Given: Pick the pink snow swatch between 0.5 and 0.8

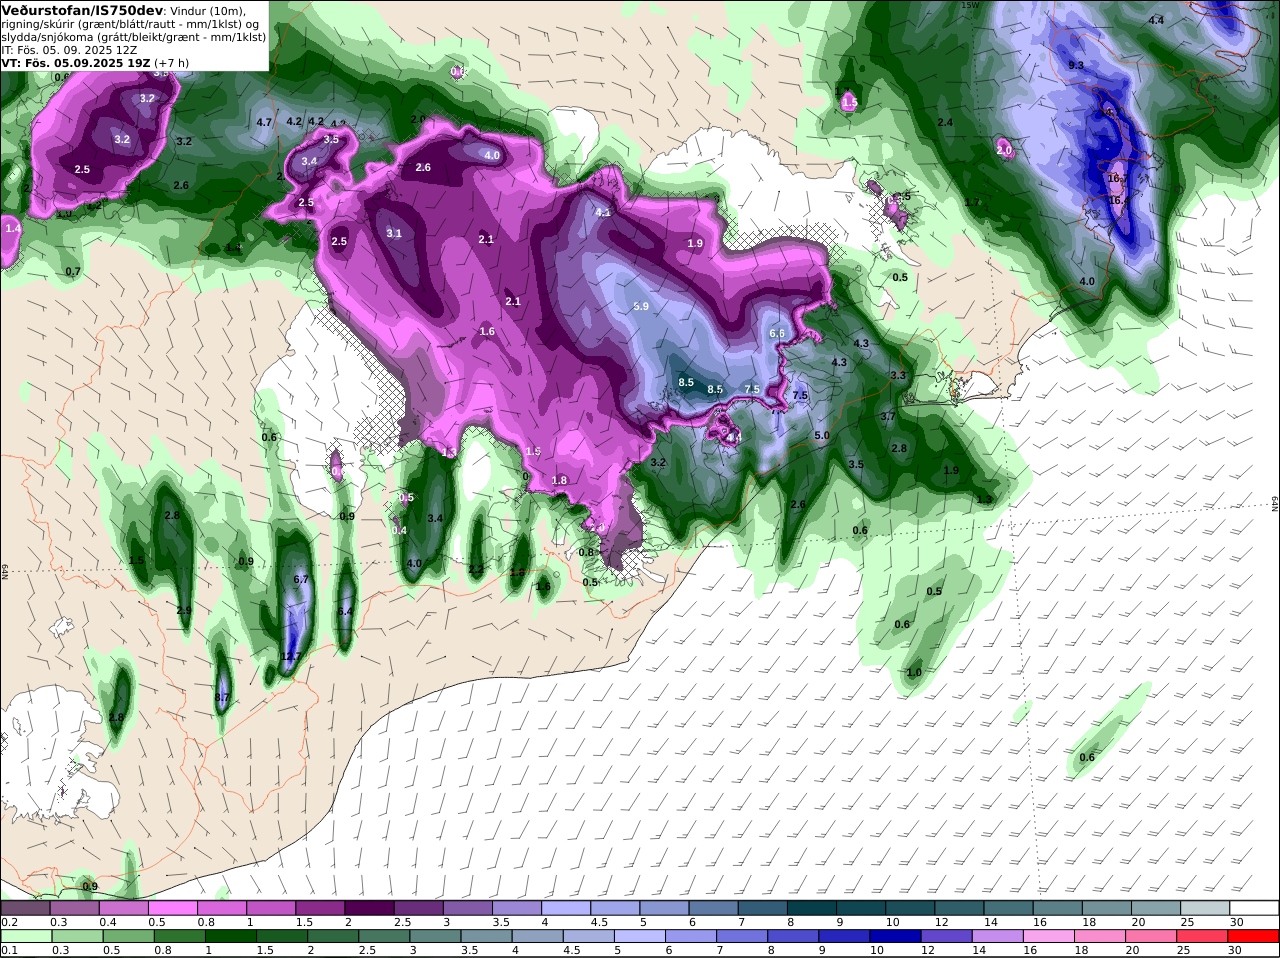Looking at the screenshot, I should tap(174, 908).
